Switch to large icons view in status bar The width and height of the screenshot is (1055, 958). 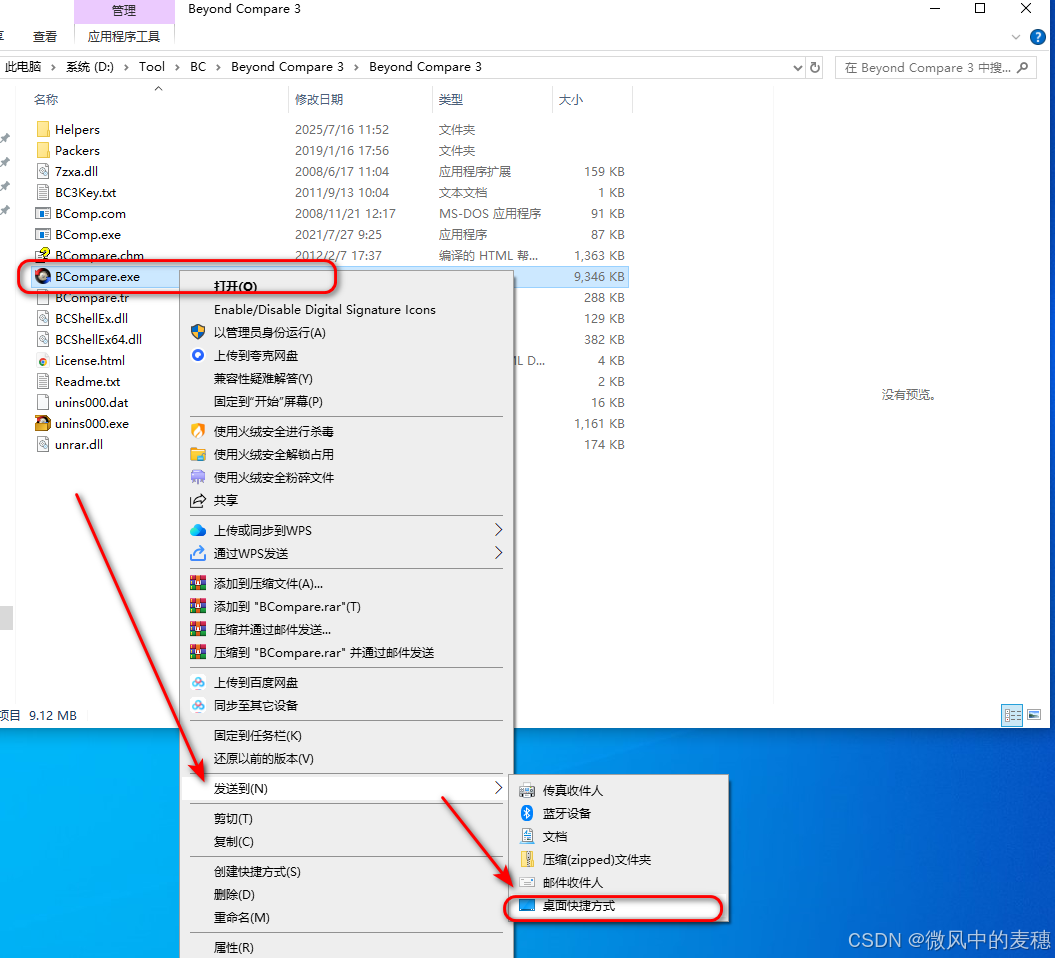[x=1034, y=714]
